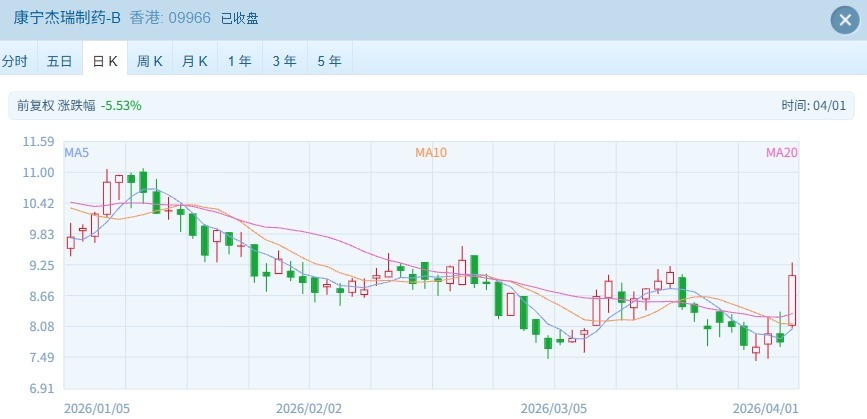Click the MA20 legend label
This screenshot has width=867, height=419.
781,153
